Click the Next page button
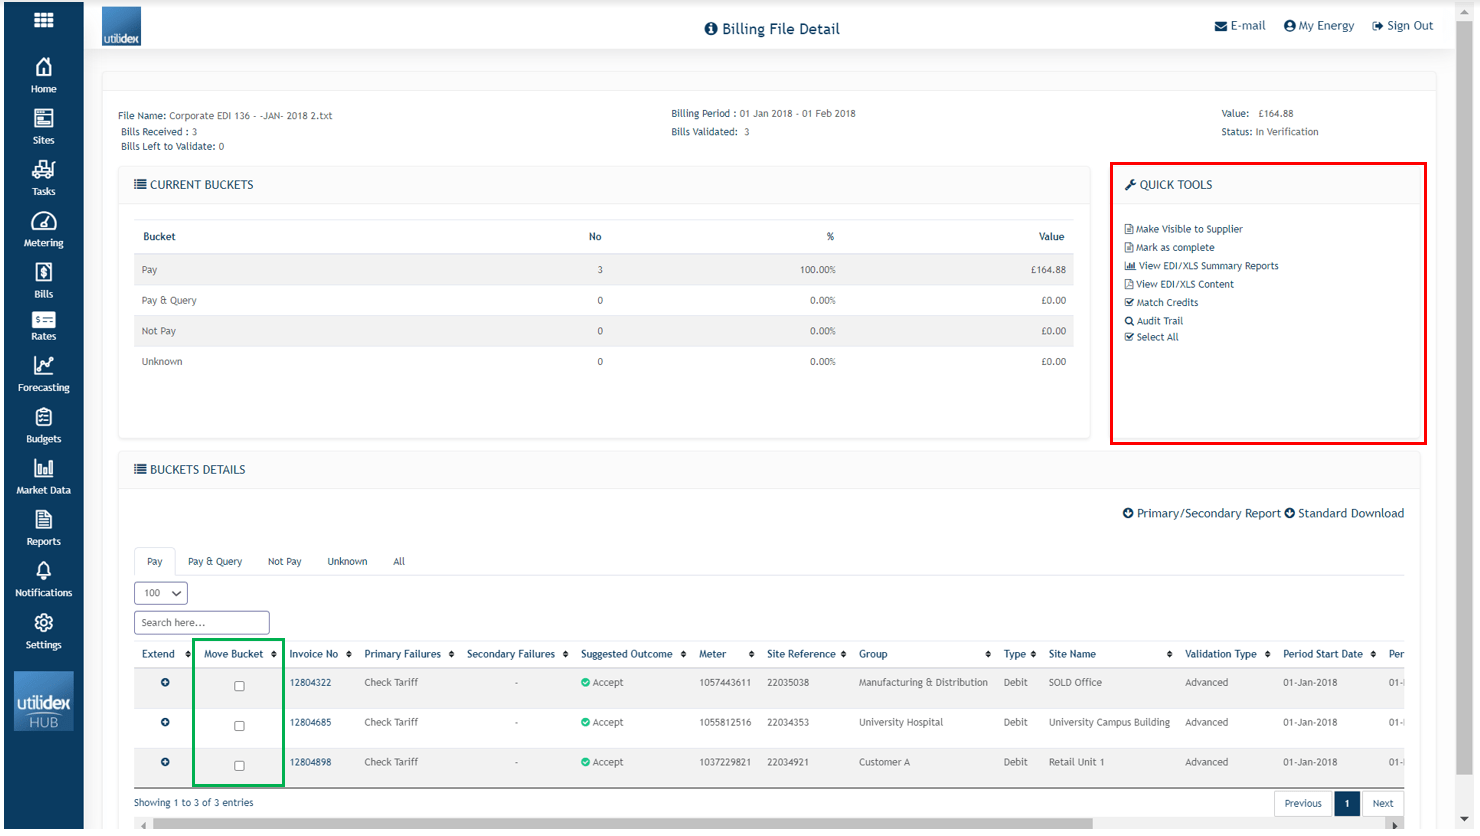1480x836 pixels. coord(1383,804)
